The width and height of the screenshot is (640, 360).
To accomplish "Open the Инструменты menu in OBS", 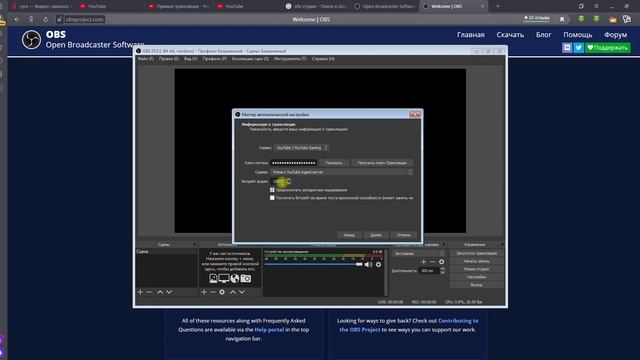I will point(290,59).
